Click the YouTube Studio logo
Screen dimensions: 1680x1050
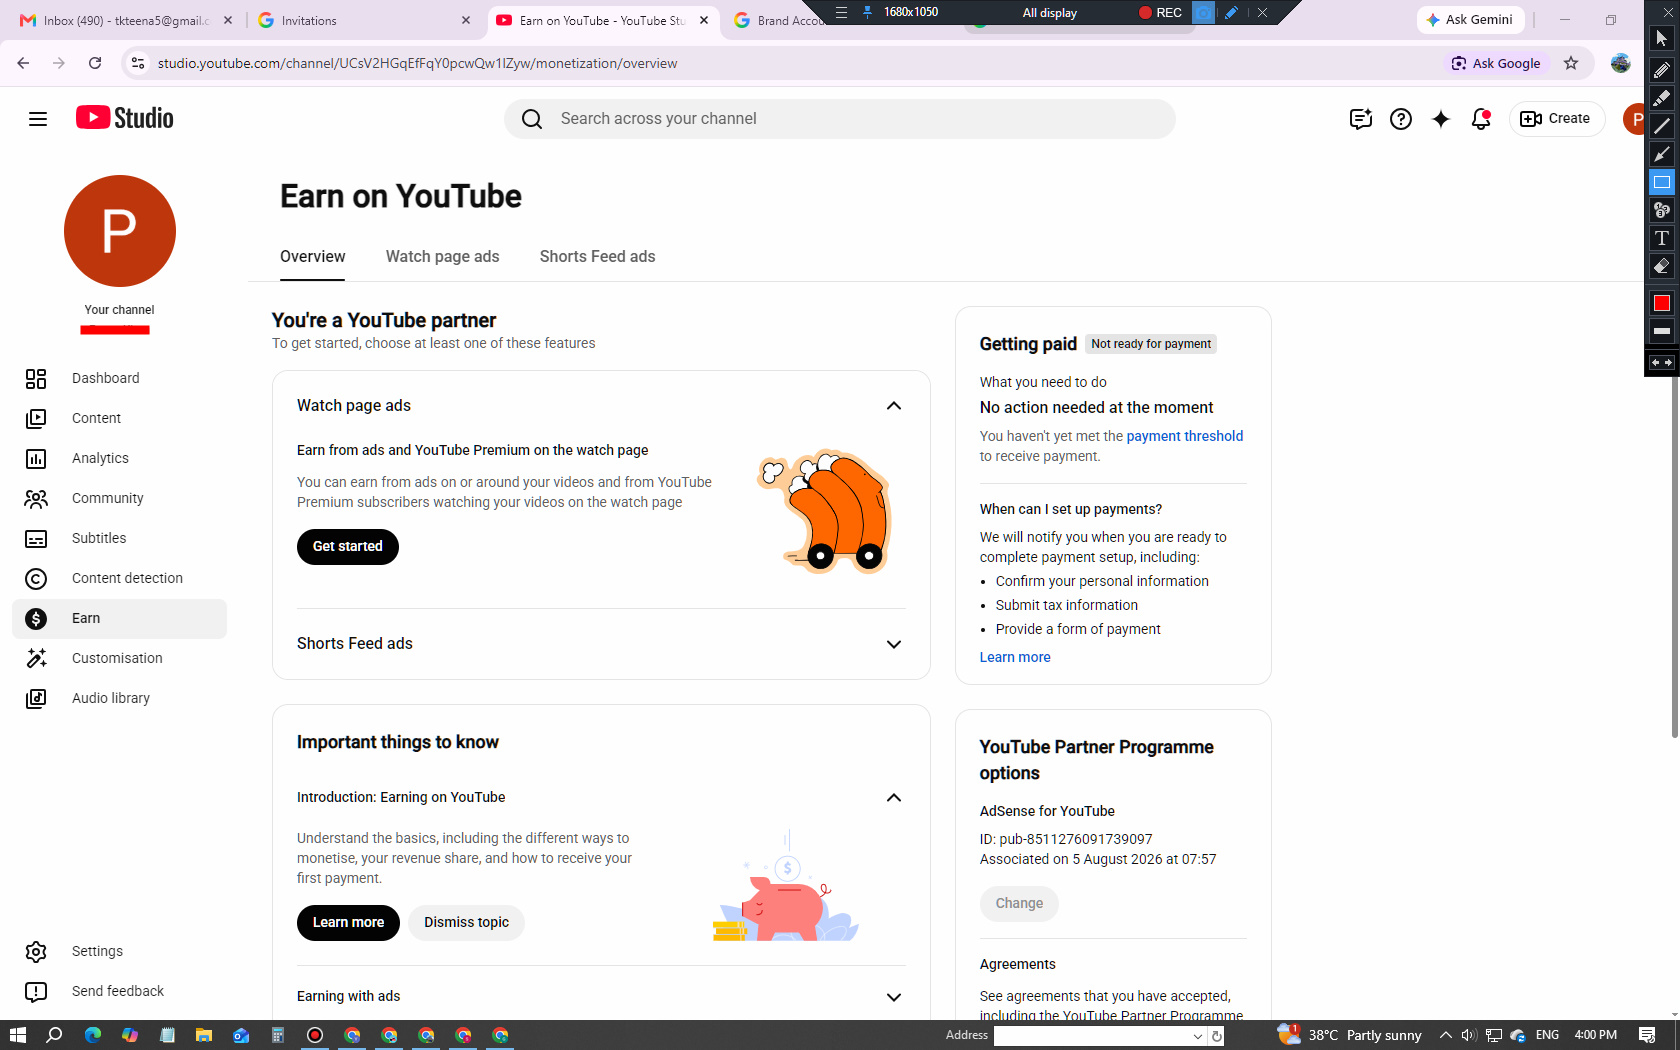coord(125,118)
